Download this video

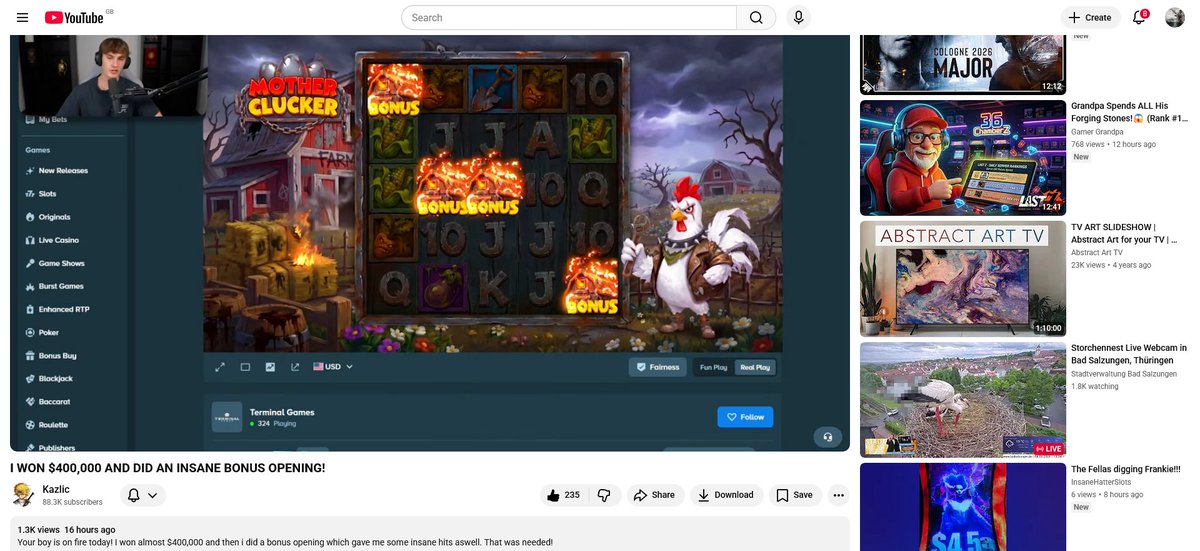[x=726, y=495]
